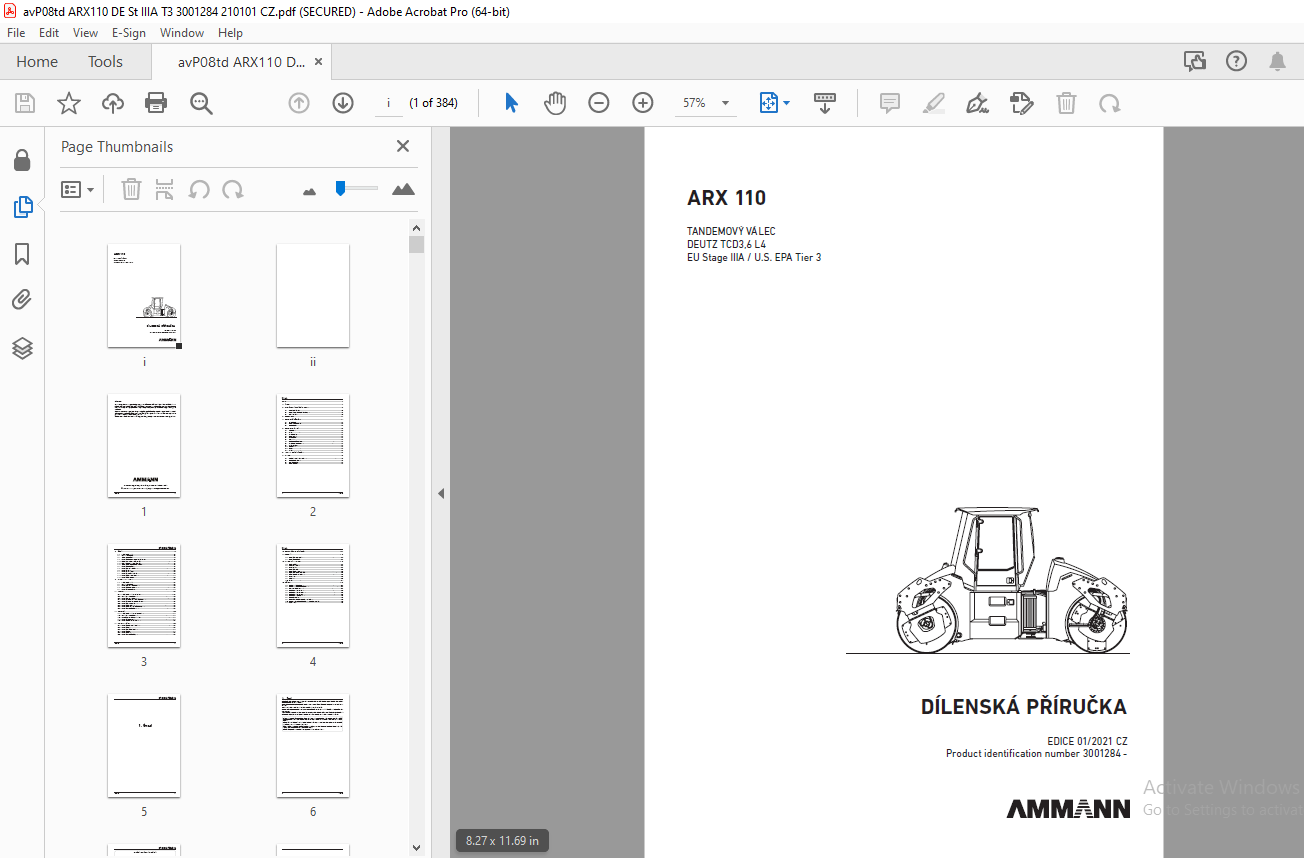The image size is (1304, 858).
Task: Close the avP08td ARX110 document tab
Action: tap(319, 62)
